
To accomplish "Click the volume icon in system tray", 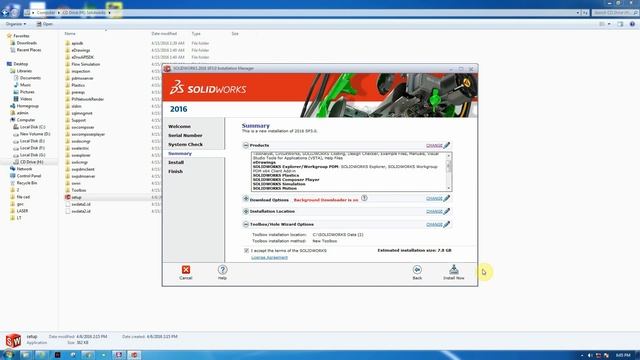I will [x=590, y=356].
